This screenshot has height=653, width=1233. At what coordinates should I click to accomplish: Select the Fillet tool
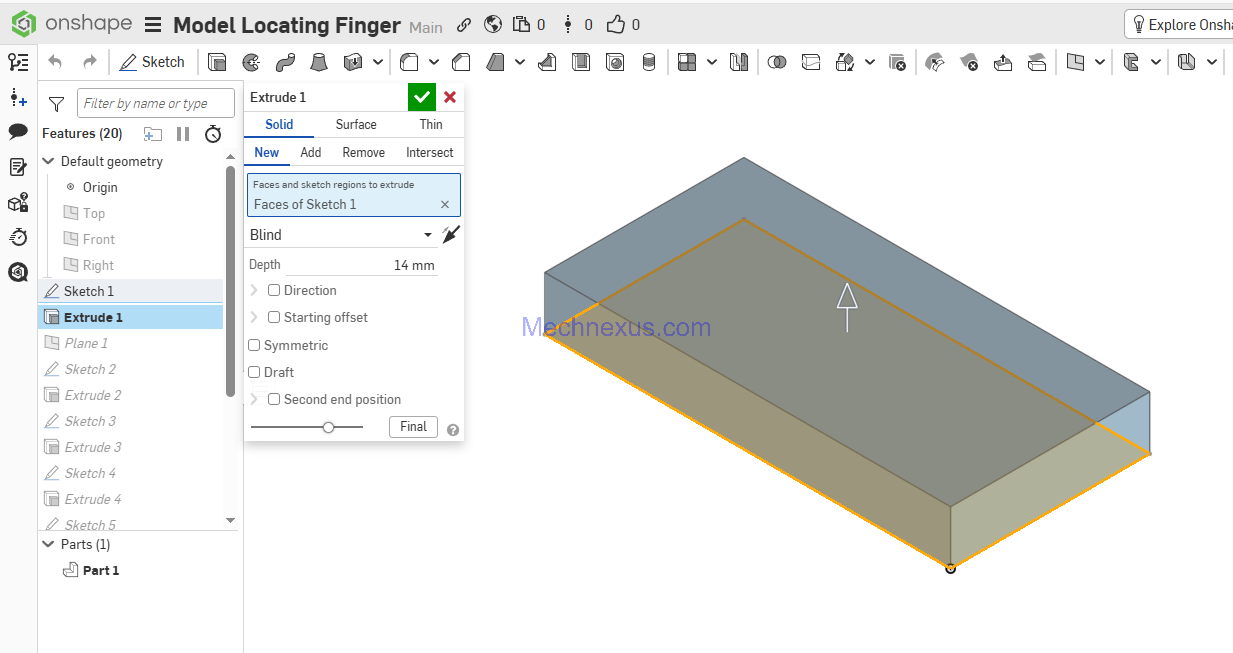point(409,62)
